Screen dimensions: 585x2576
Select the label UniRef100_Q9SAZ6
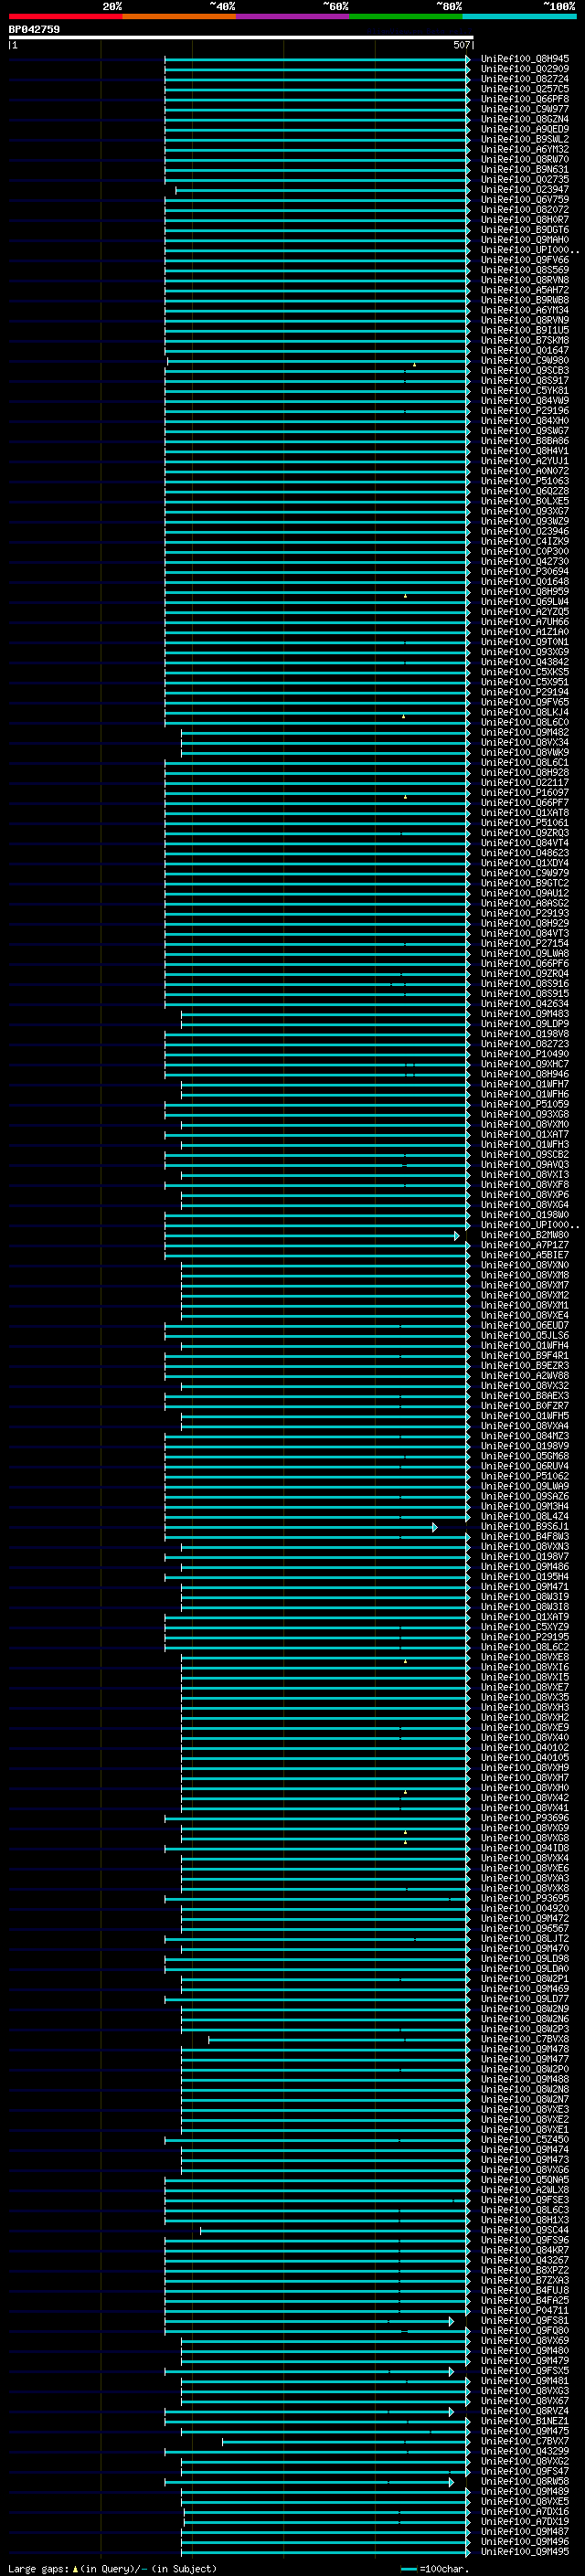pos(525,1497)
